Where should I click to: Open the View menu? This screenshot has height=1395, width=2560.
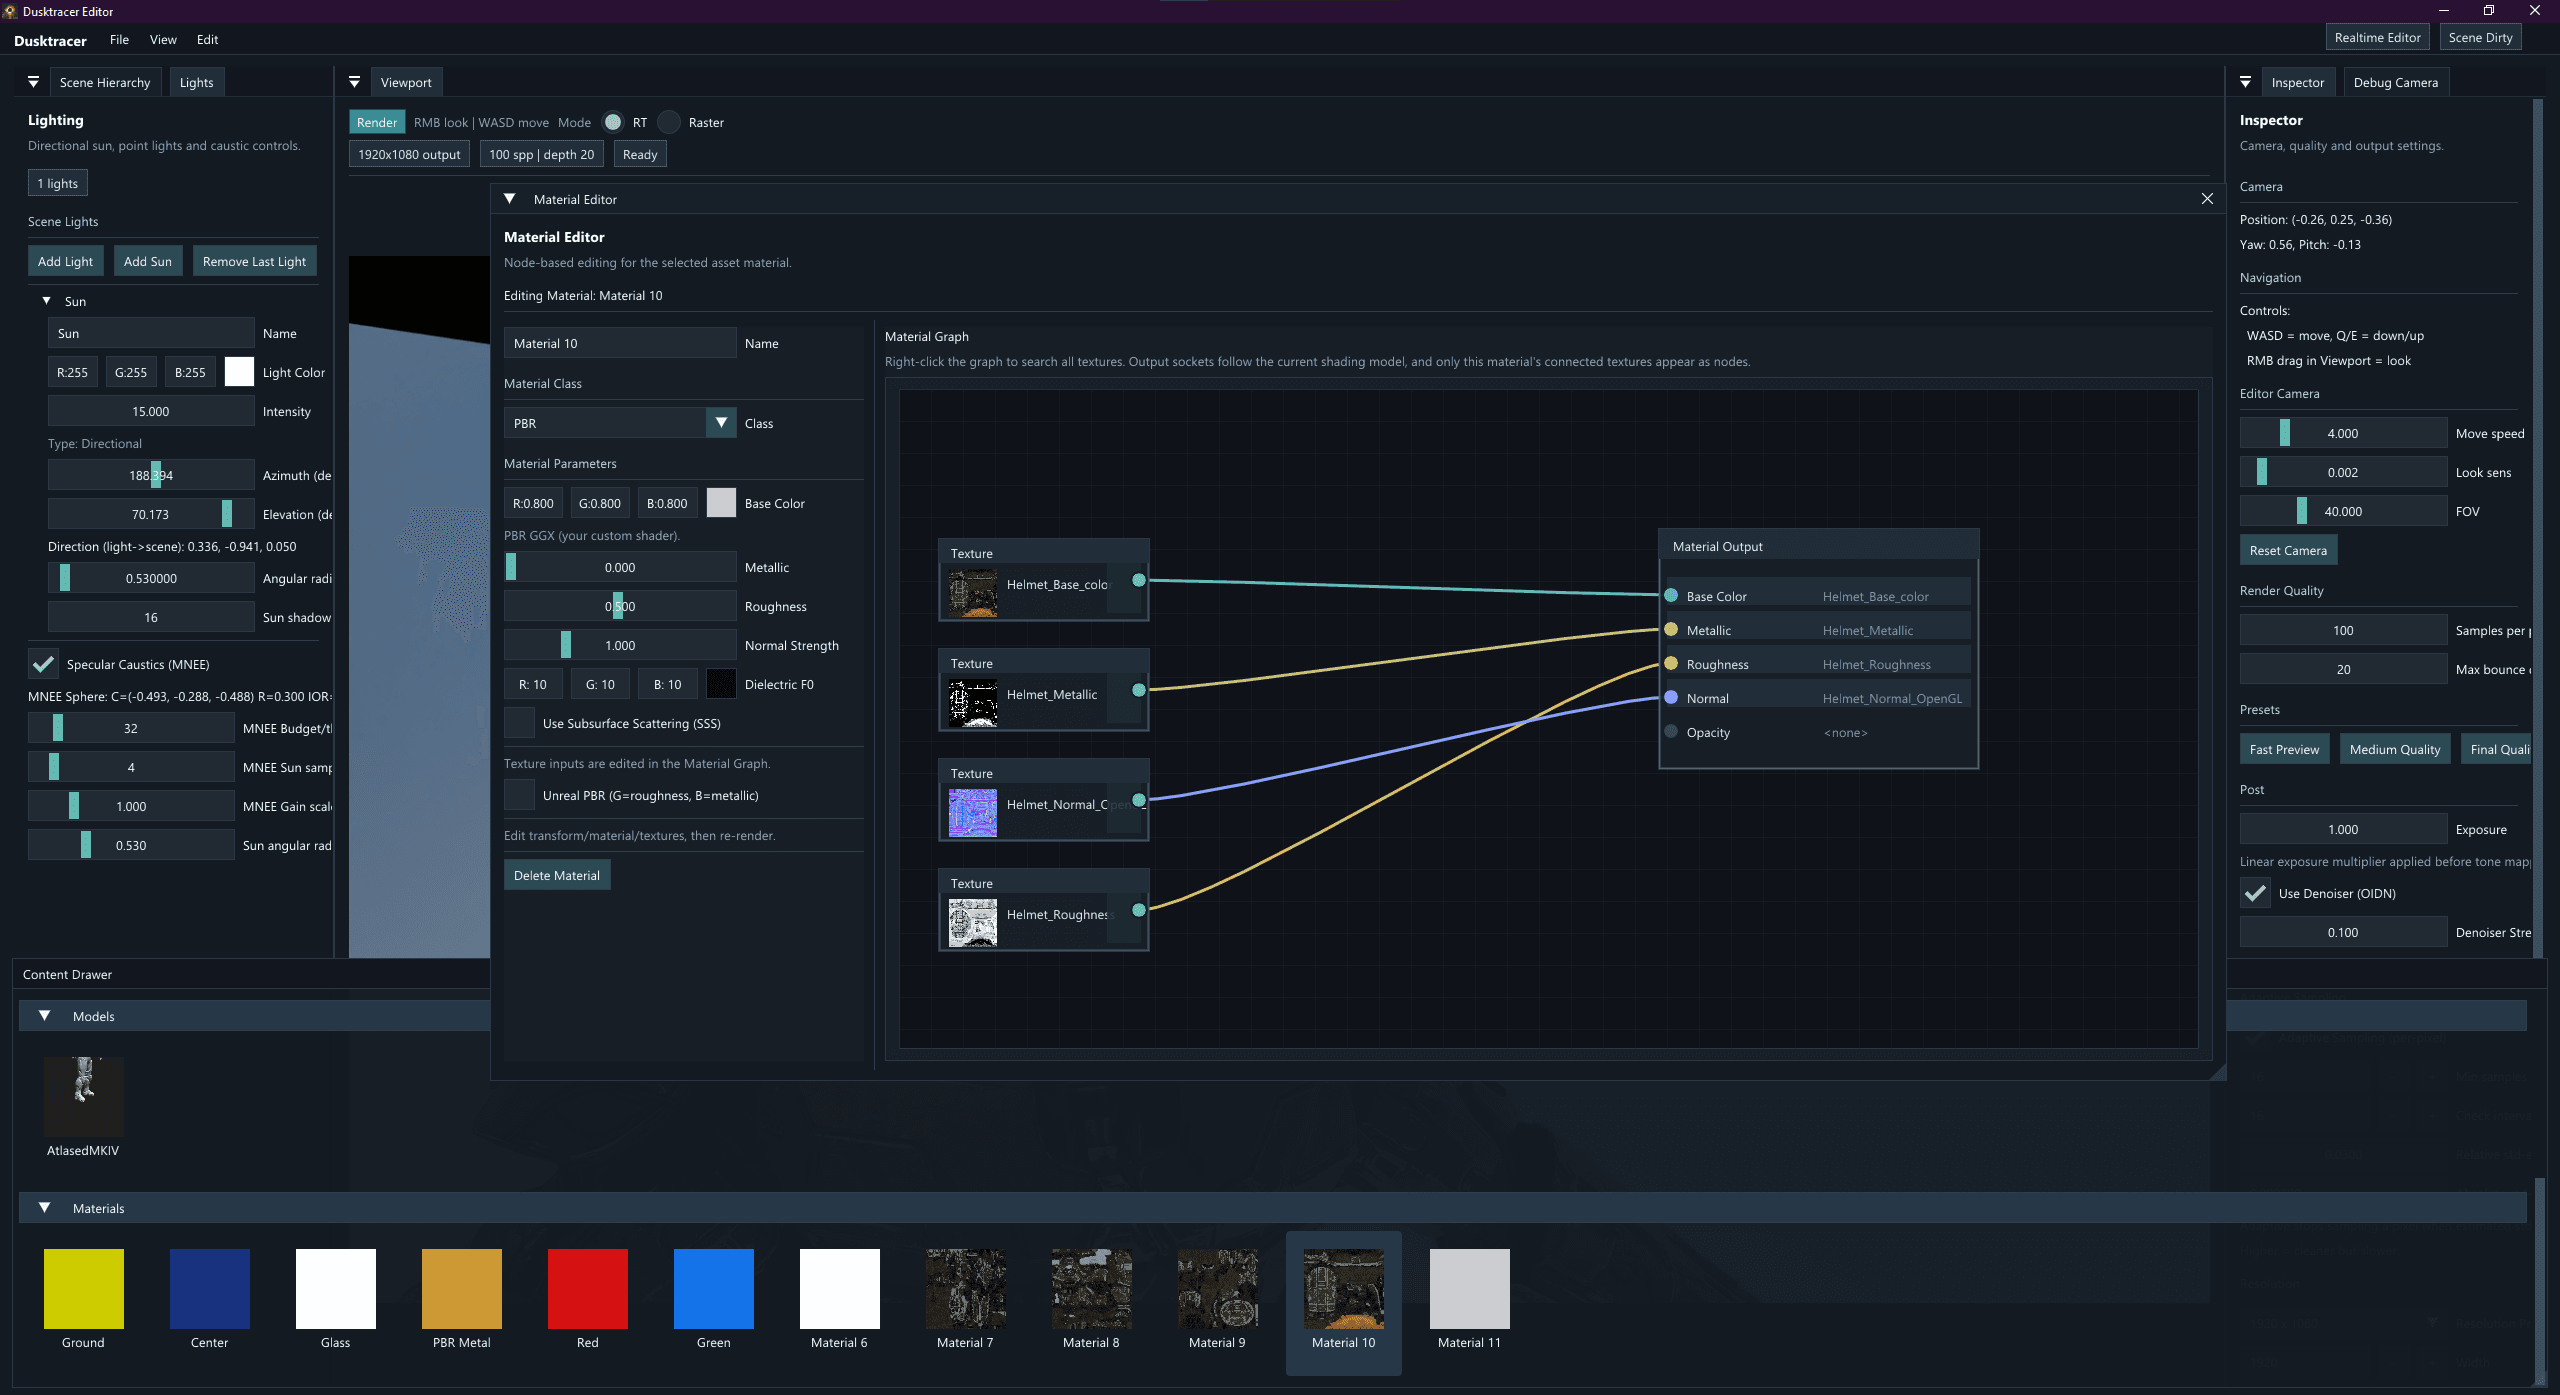pyautogui.click(x=163, y=40)
